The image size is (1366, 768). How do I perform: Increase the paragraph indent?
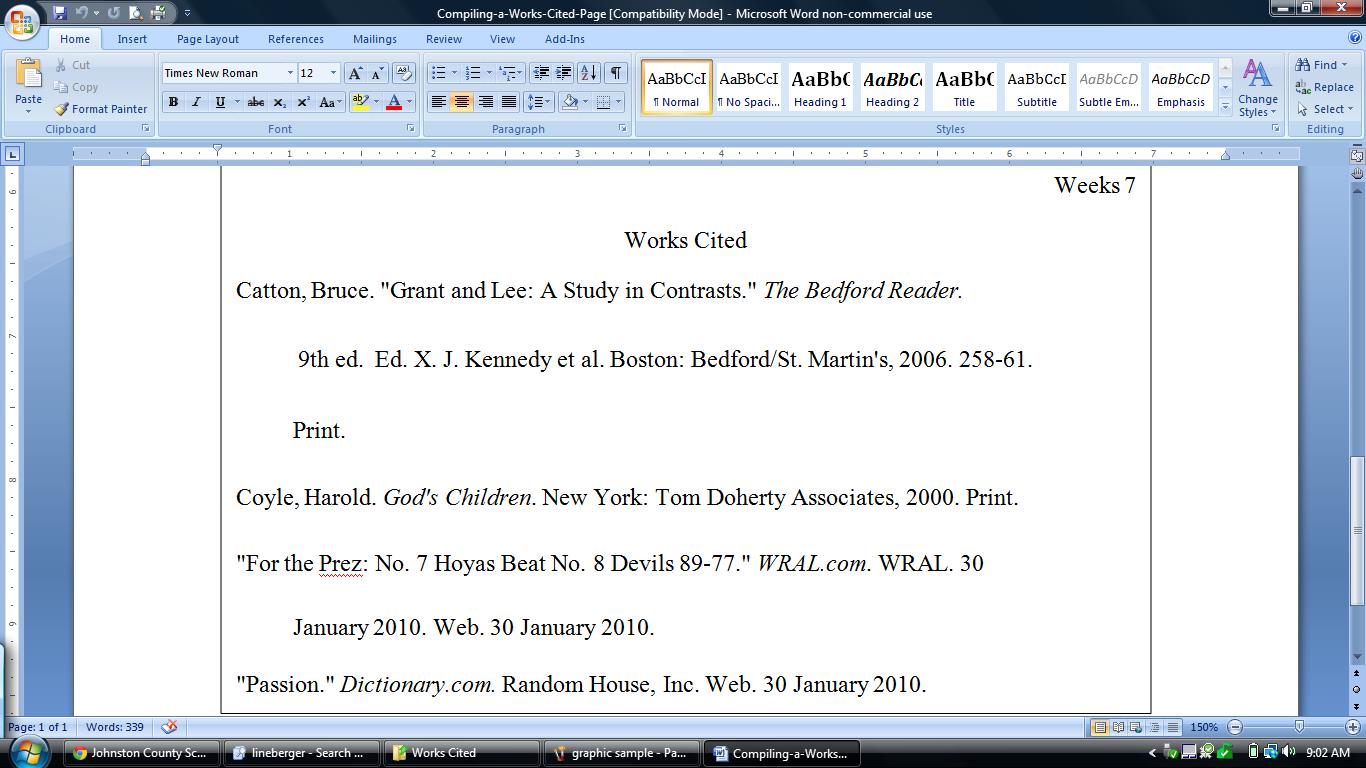point(564,73)
